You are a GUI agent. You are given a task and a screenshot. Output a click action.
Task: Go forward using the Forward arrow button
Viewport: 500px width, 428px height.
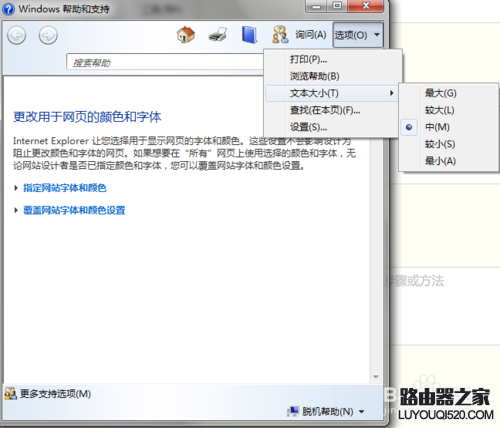click(48, 35)
